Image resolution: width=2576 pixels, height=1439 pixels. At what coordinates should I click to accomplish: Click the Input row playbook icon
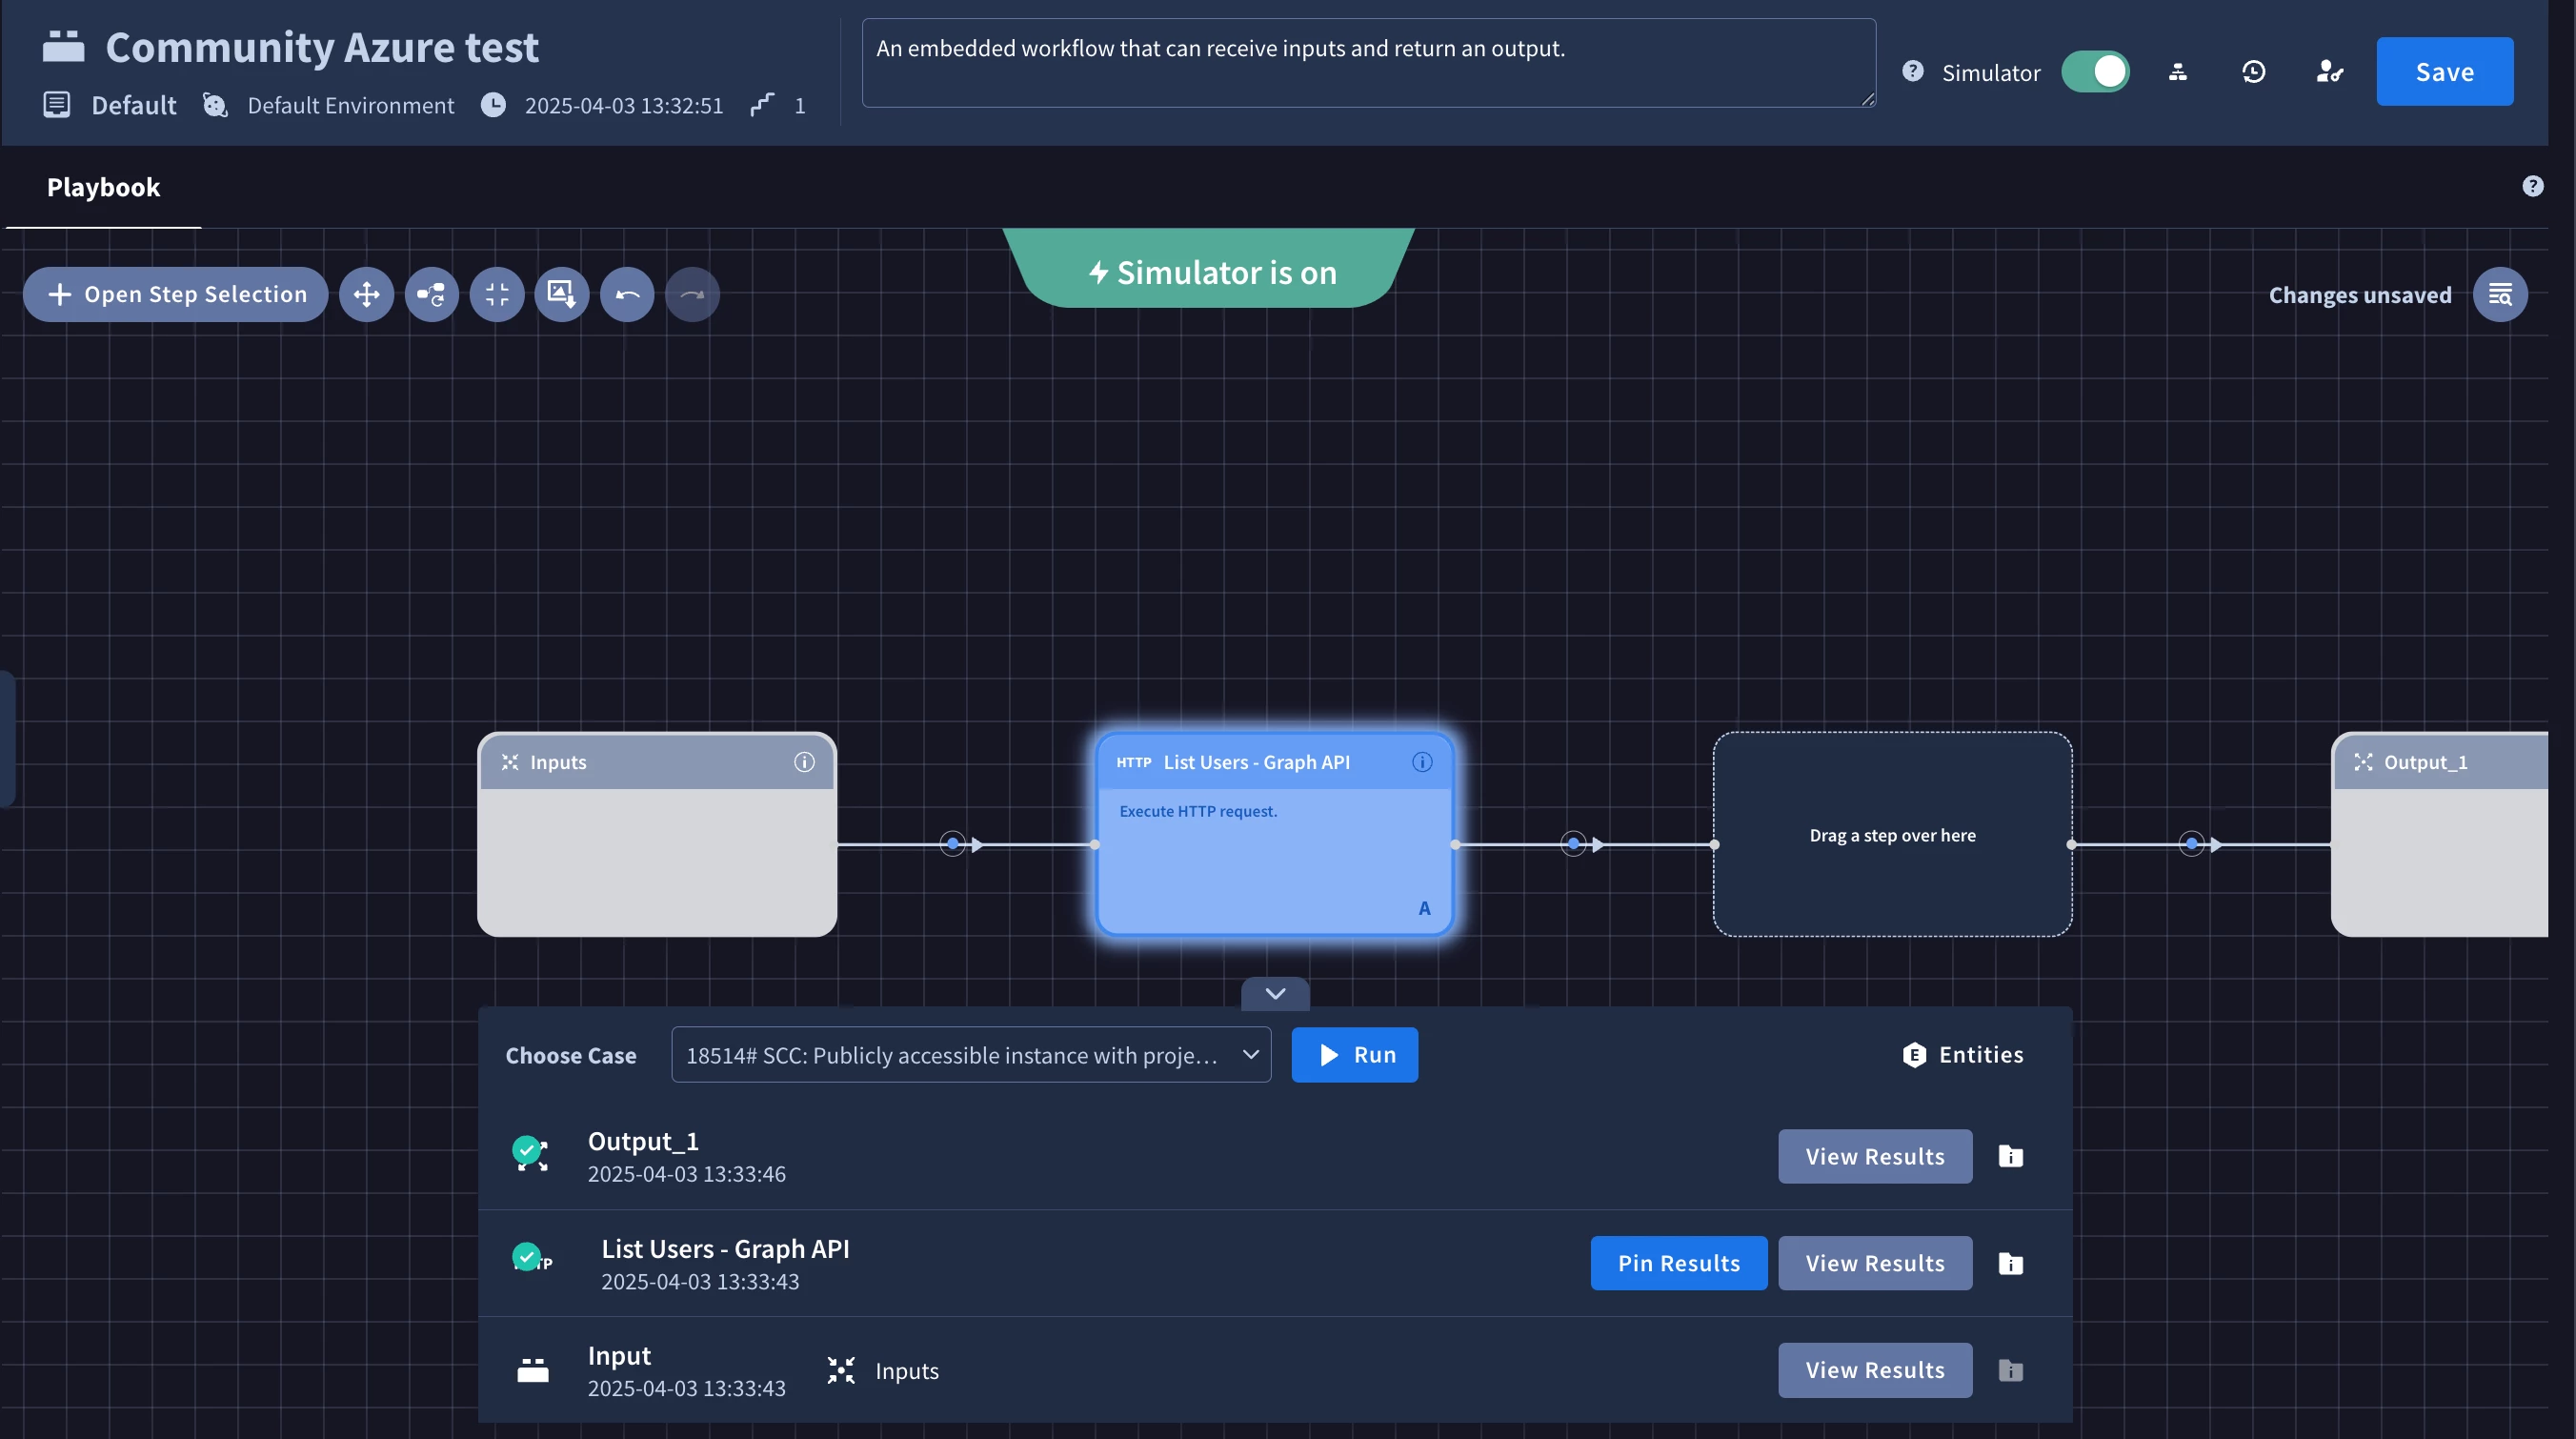click(533, 1370)
